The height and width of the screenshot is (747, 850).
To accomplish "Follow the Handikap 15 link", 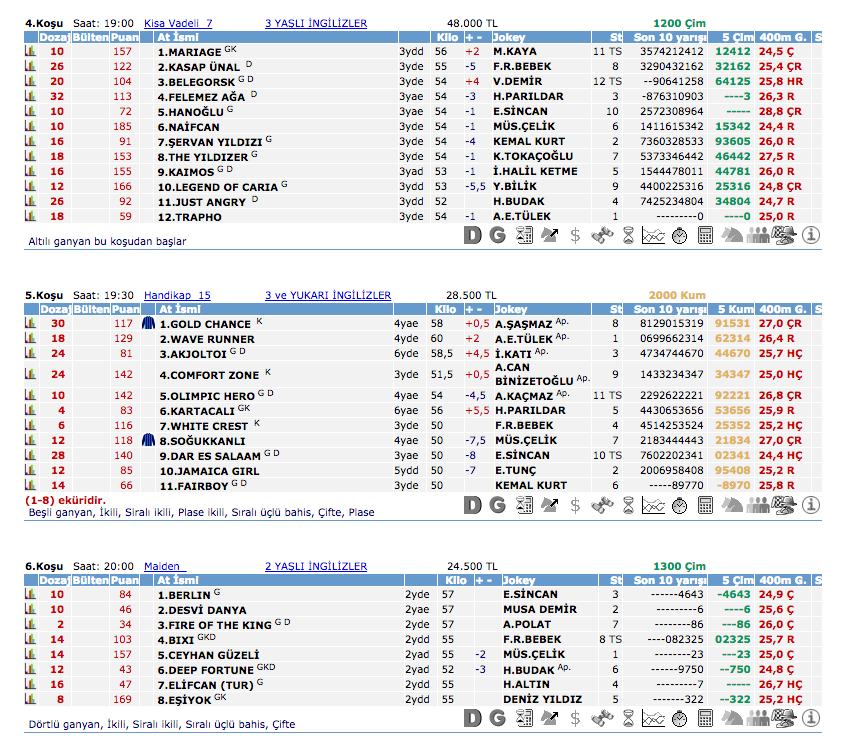I will (177, 295).
